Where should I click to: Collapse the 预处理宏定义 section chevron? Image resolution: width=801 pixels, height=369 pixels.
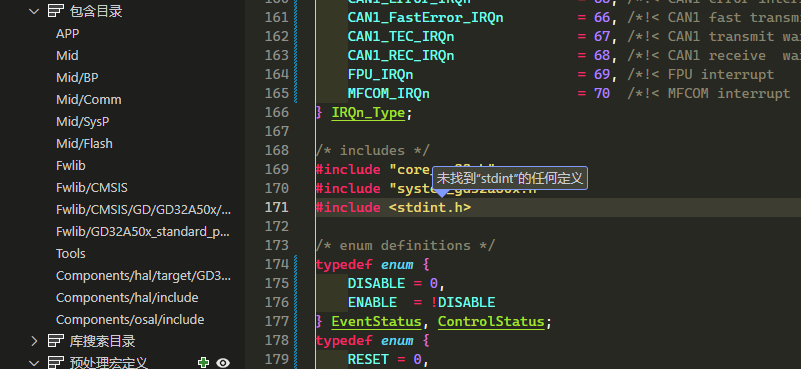pos(34,363)
